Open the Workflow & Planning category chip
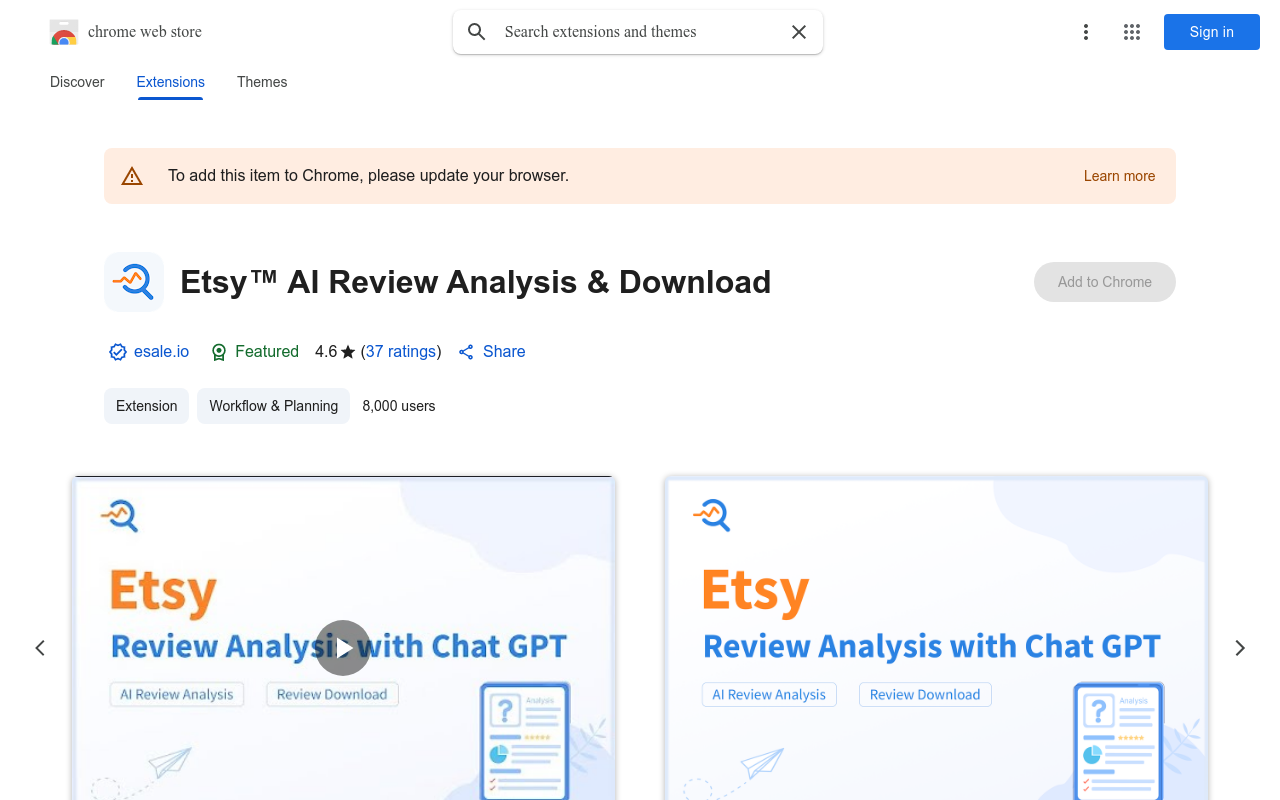The height and width of the screenshot is (800, 1280). (x=273, y=406)
